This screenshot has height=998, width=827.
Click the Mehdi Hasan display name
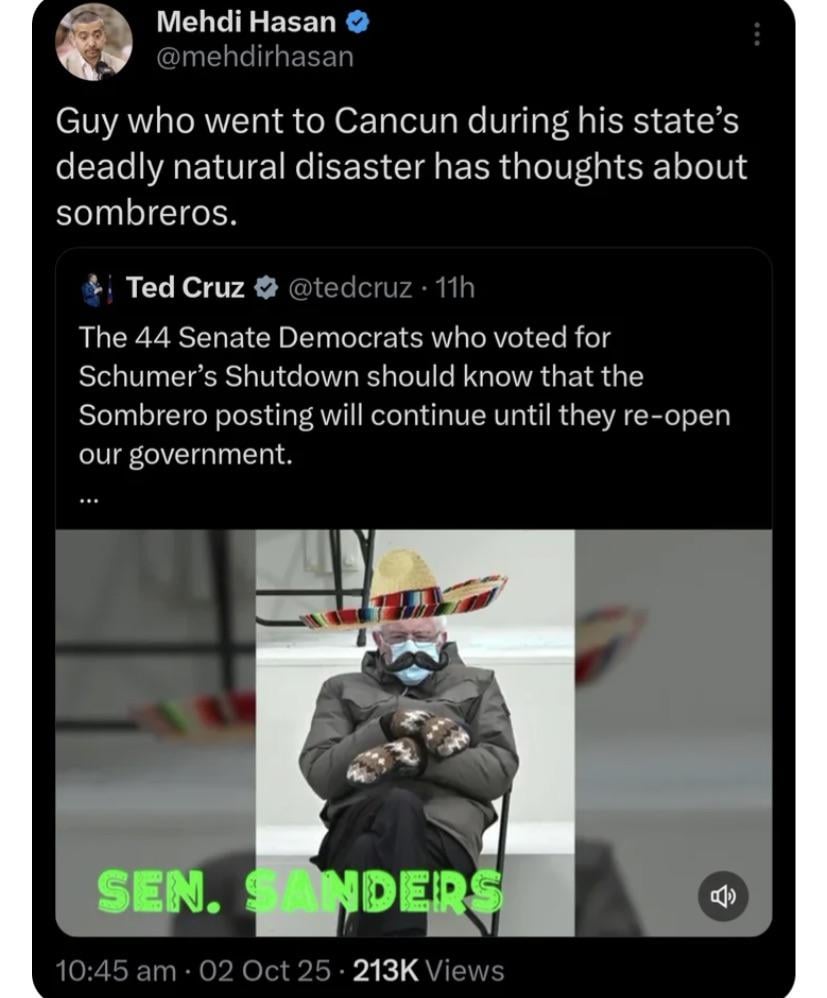click(x=246, y=22)
